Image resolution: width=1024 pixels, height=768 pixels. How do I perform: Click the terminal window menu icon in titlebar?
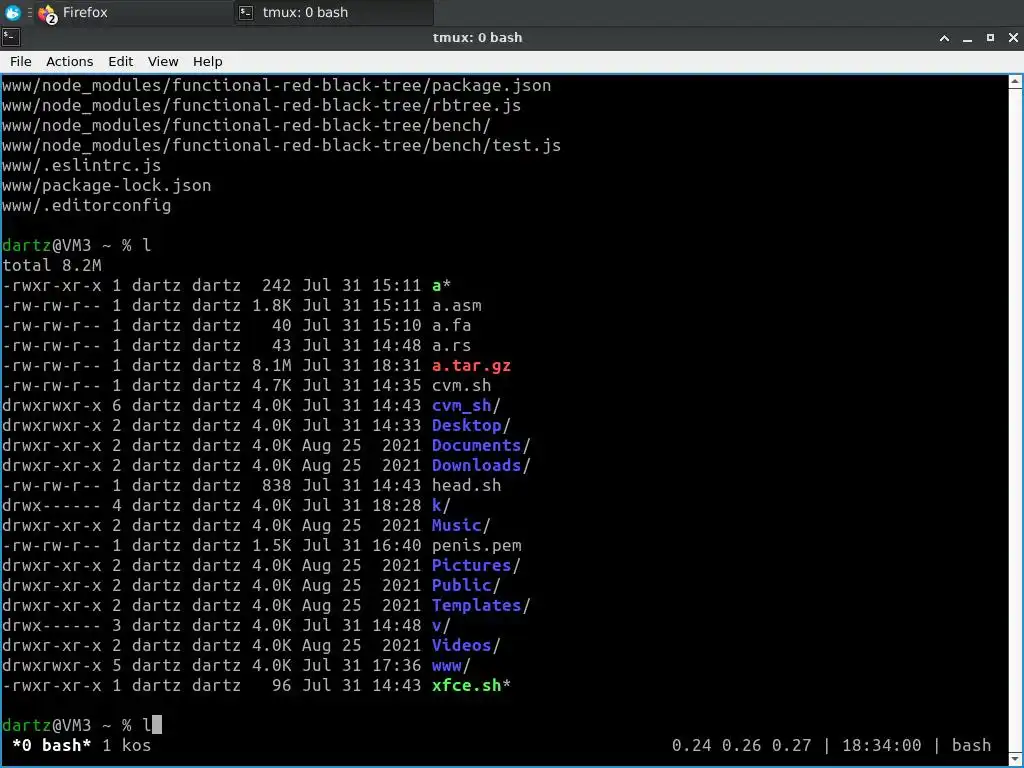click(x=10, y=37)
